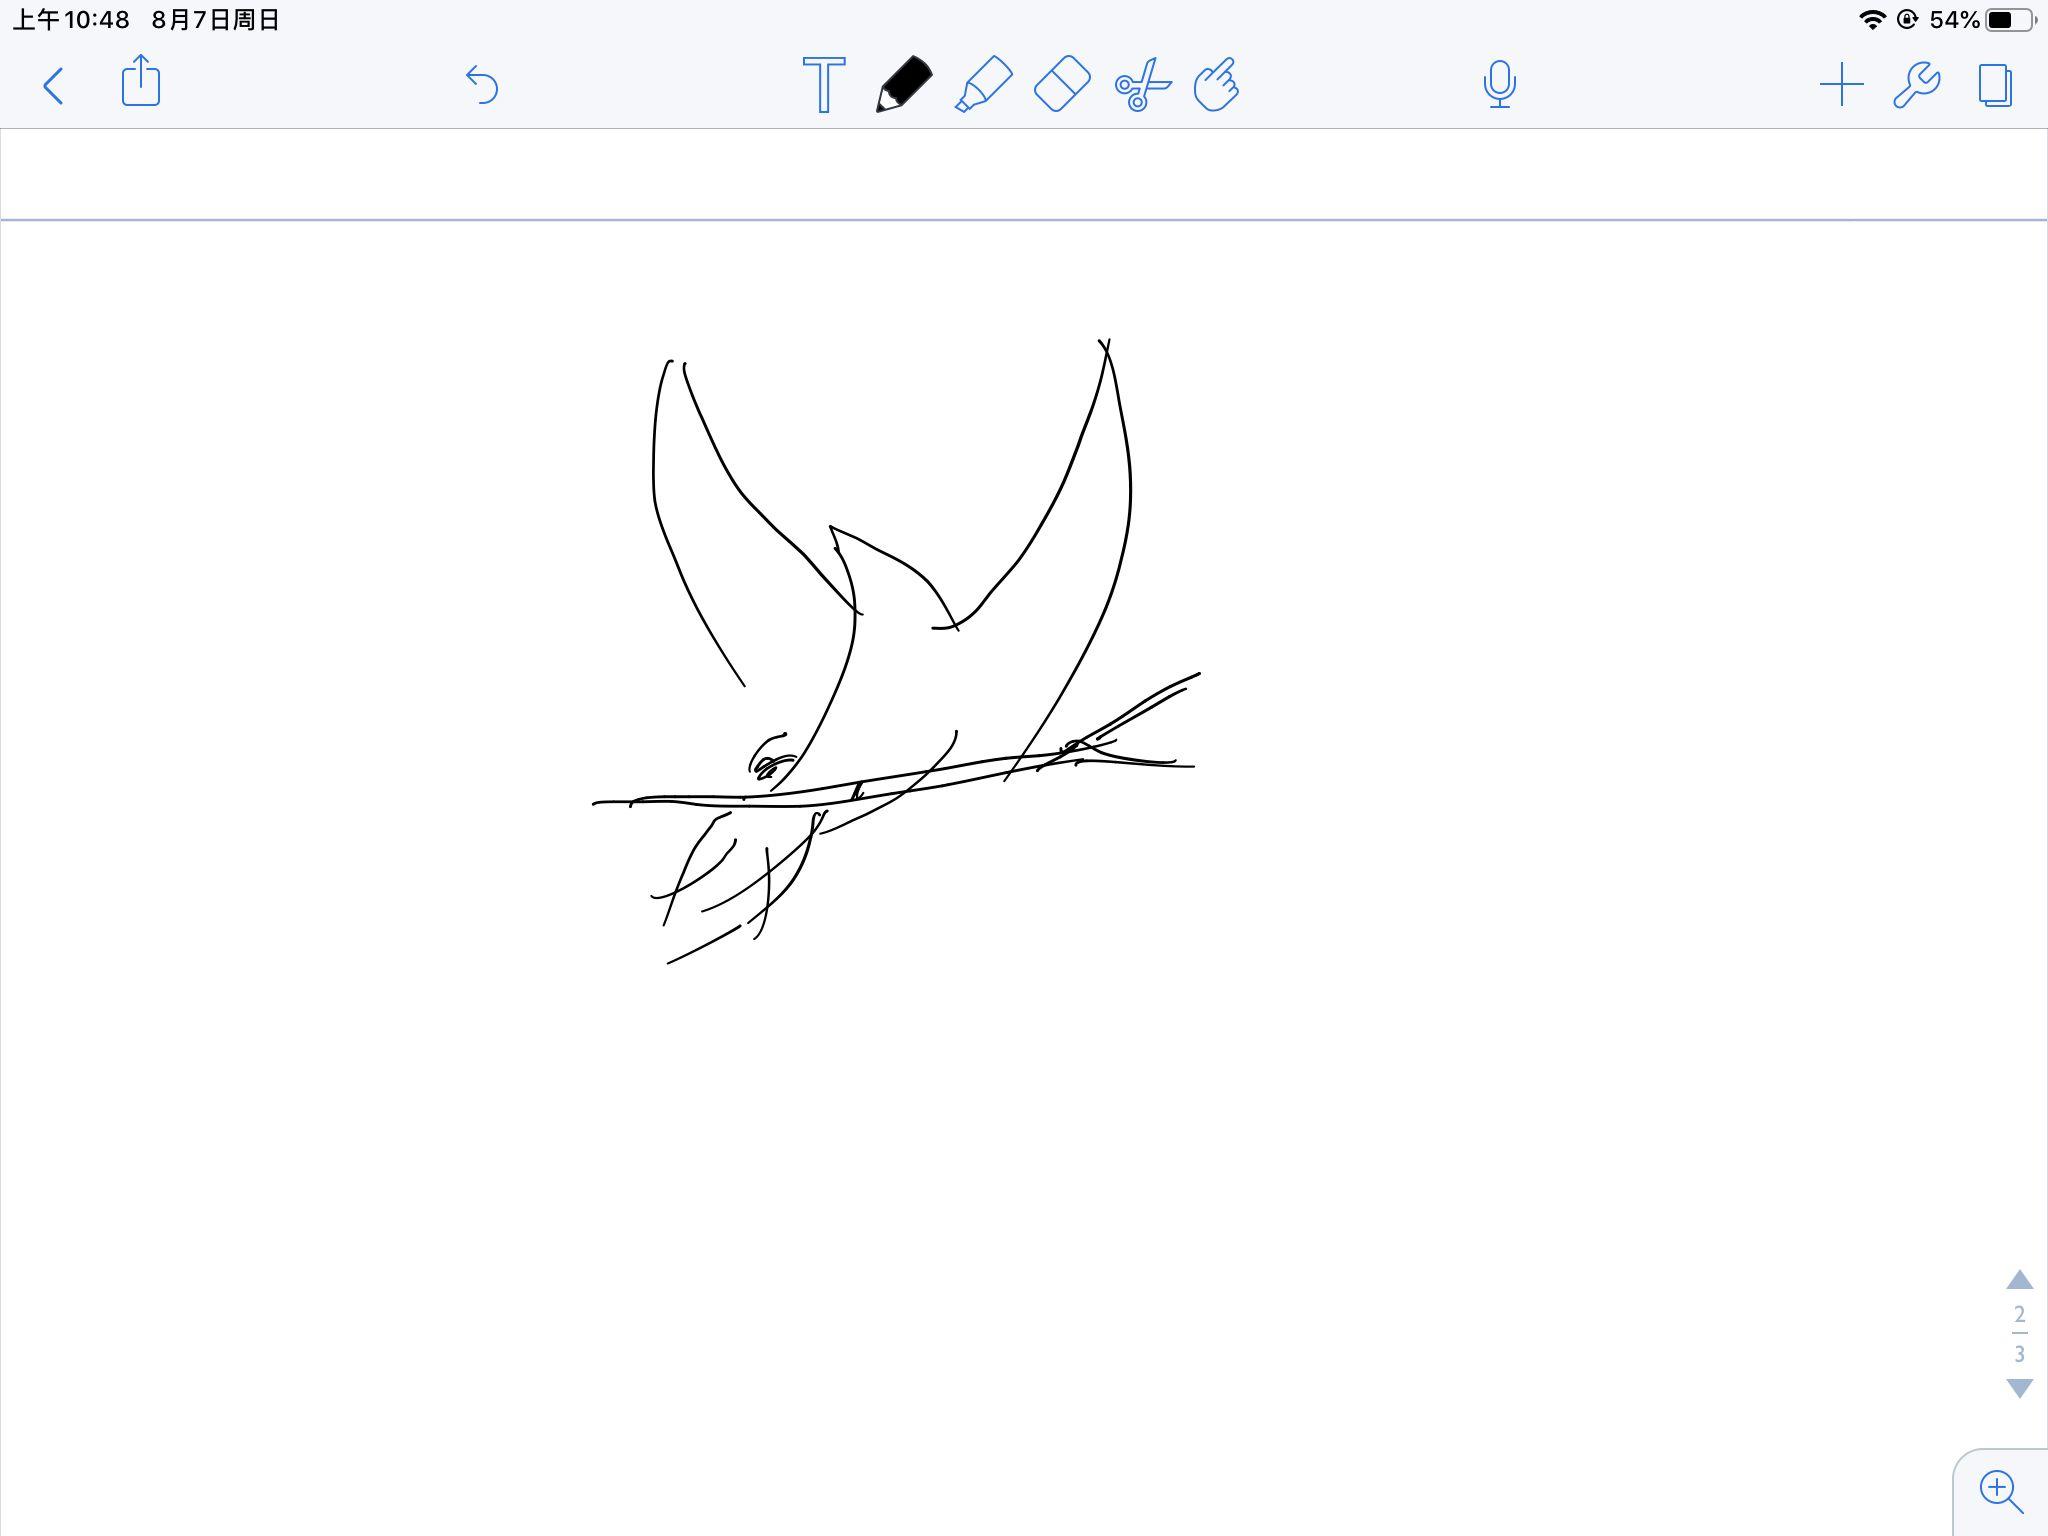Viewport: 2048px width, 1536px height.
Task: Tap the battery percentage indicator
Action: click(x=1955, y=20)
